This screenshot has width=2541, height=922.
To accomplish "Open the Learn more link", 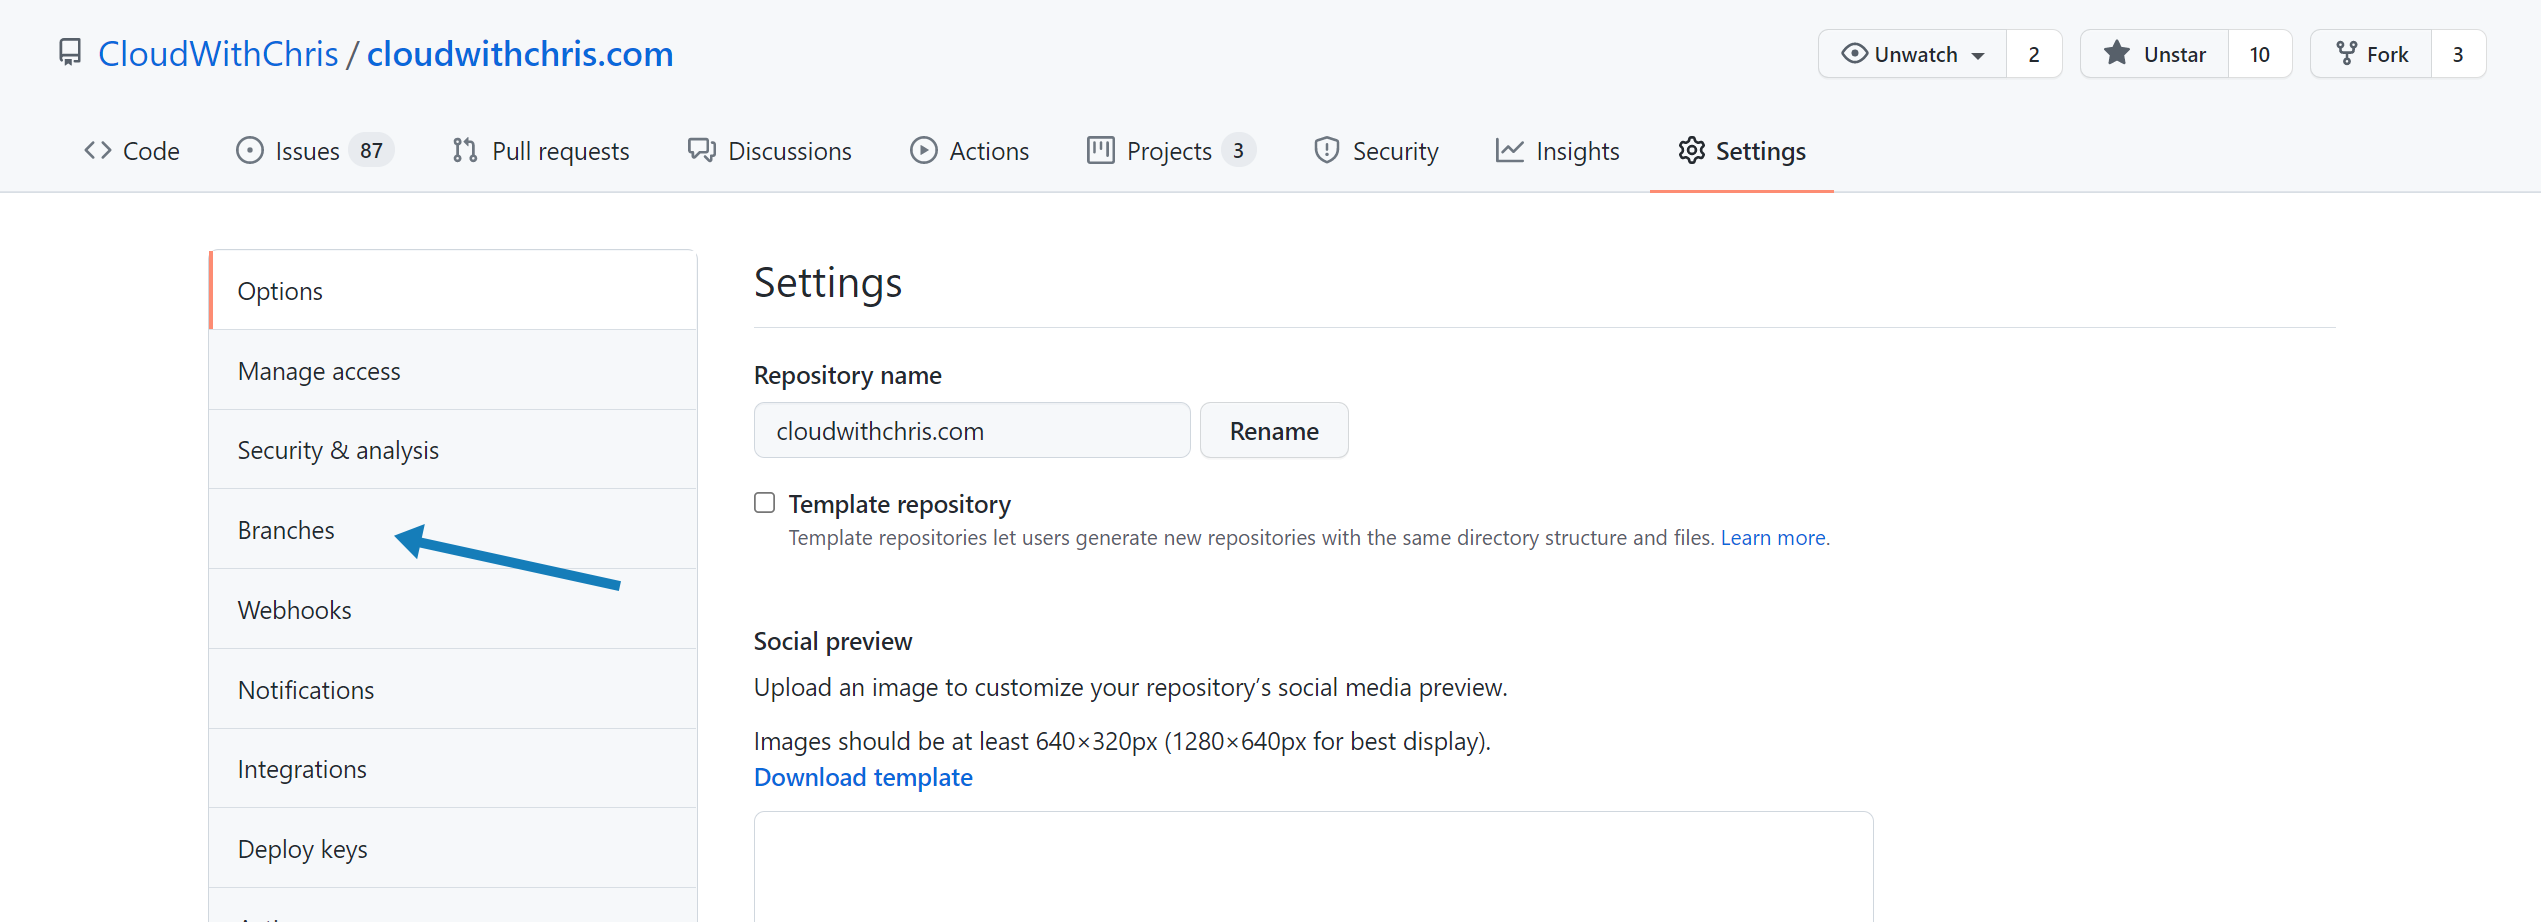I will [1772, 537].
